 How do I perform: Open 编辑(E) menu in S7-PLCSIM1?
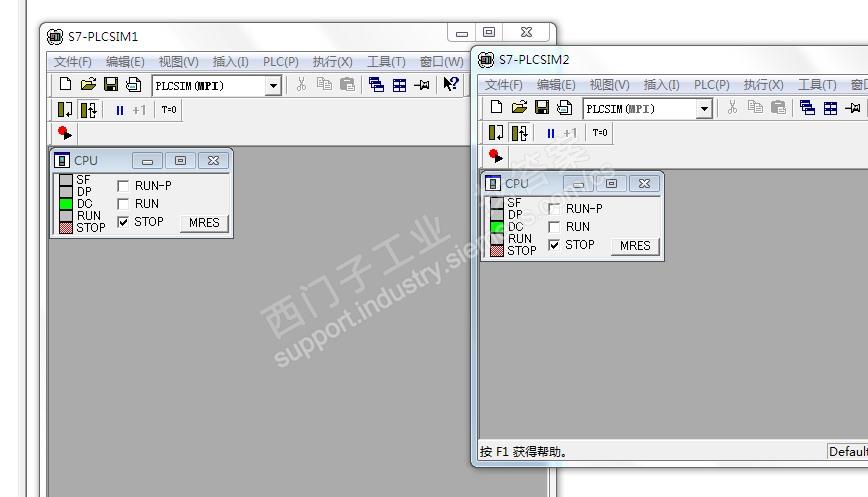[x=125, y=61]
